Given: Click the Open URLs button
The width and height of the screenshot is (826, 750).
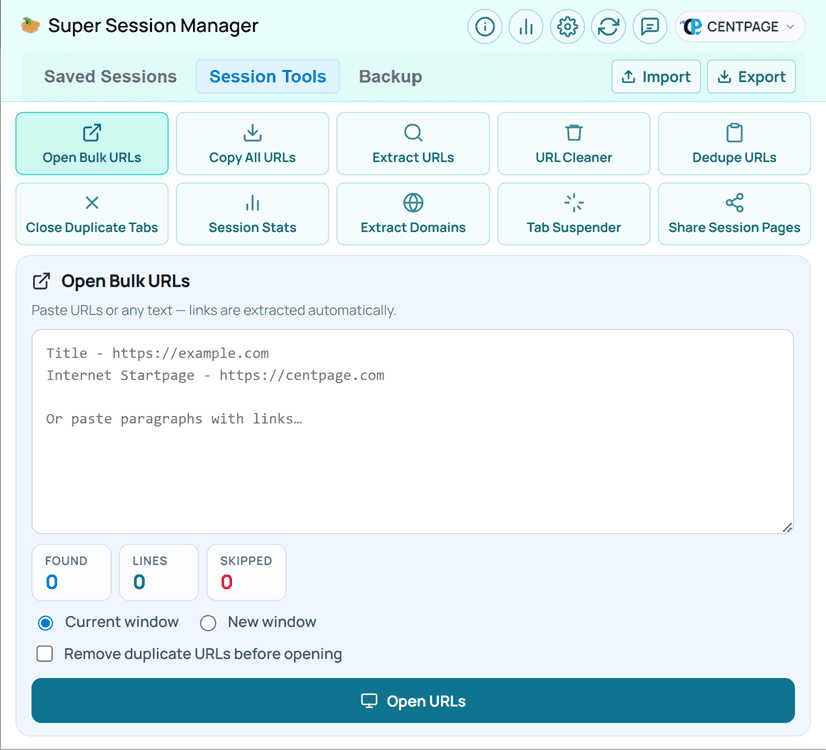Looking at the screenshot, I should [x=413, y=700].
